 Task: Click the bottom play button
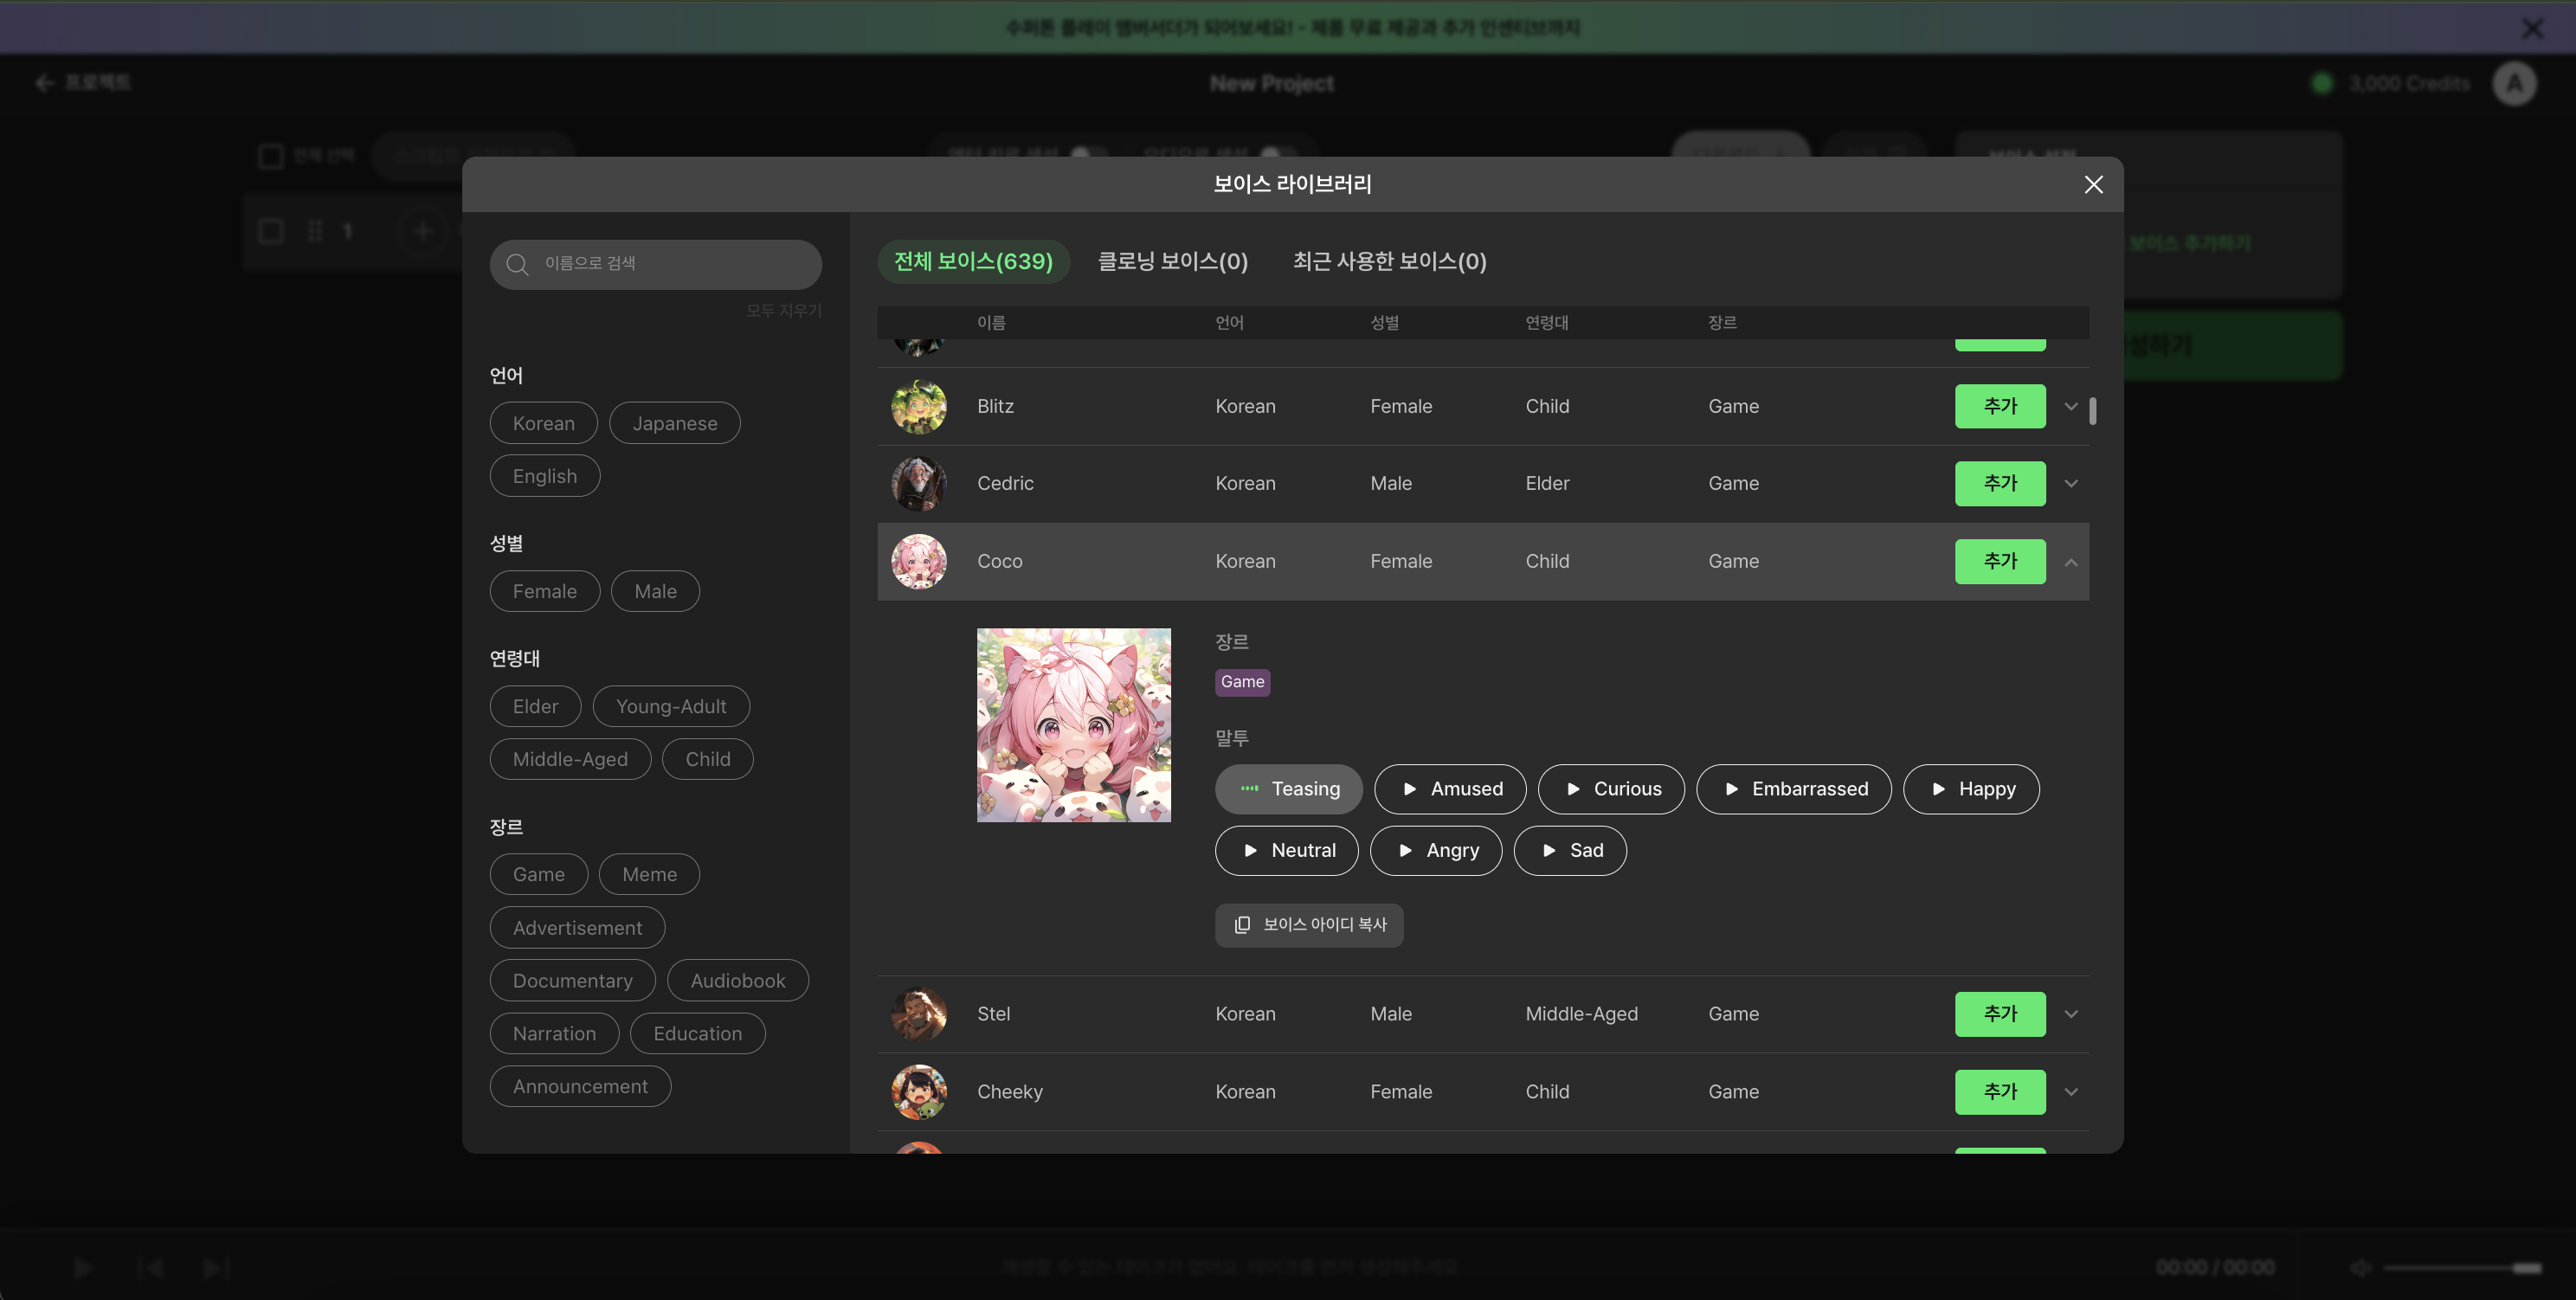(84, 1268)
